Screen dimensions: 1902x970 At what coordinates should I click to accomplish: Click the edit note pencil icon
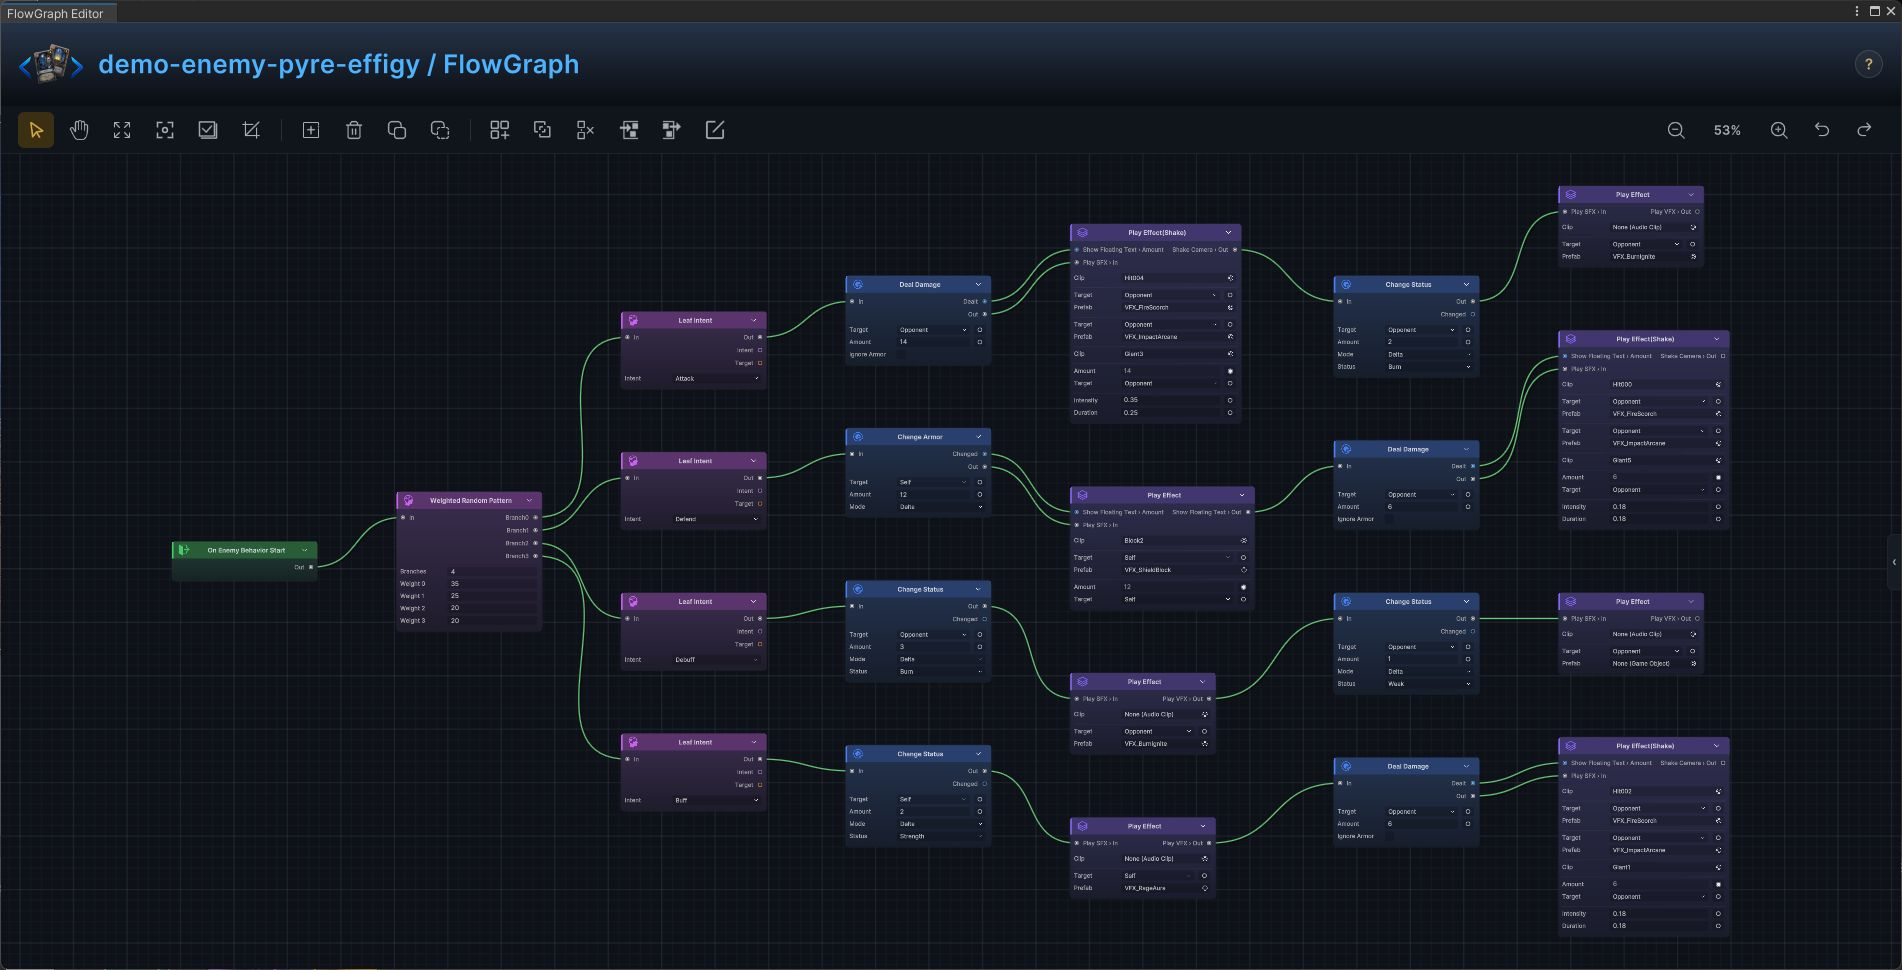pyautogui.click(x=715, y=130)
